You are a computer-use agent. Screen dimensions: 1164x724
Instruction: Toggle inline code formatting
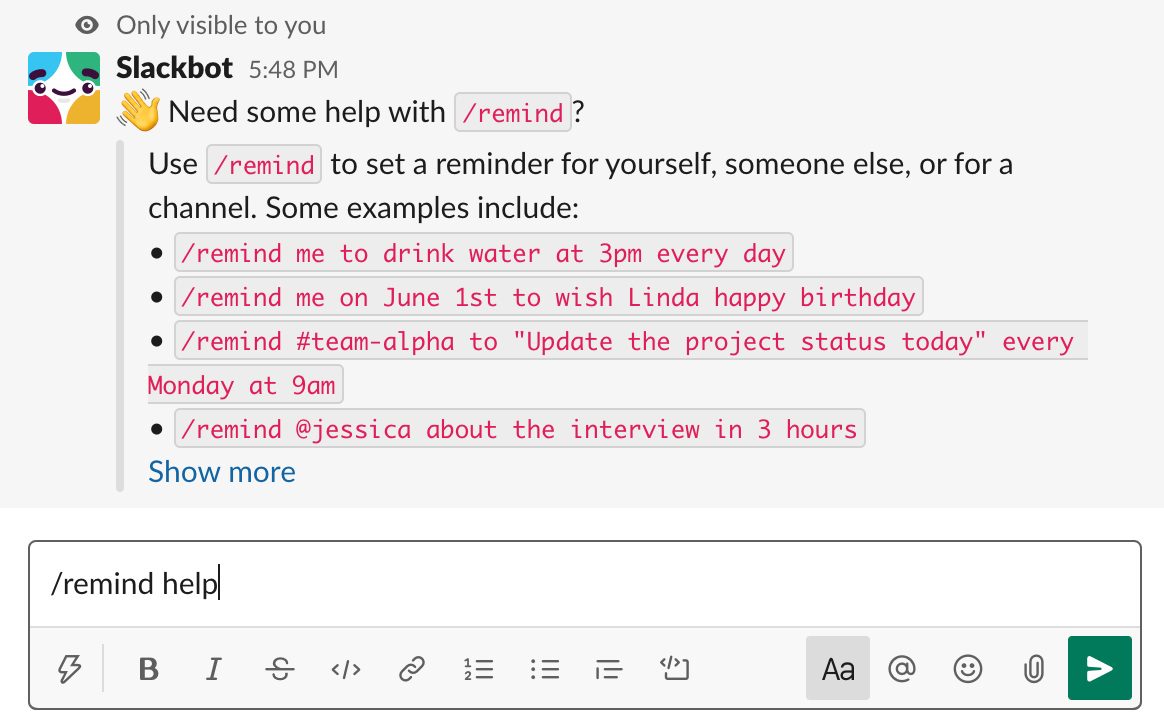click(345, 668)
